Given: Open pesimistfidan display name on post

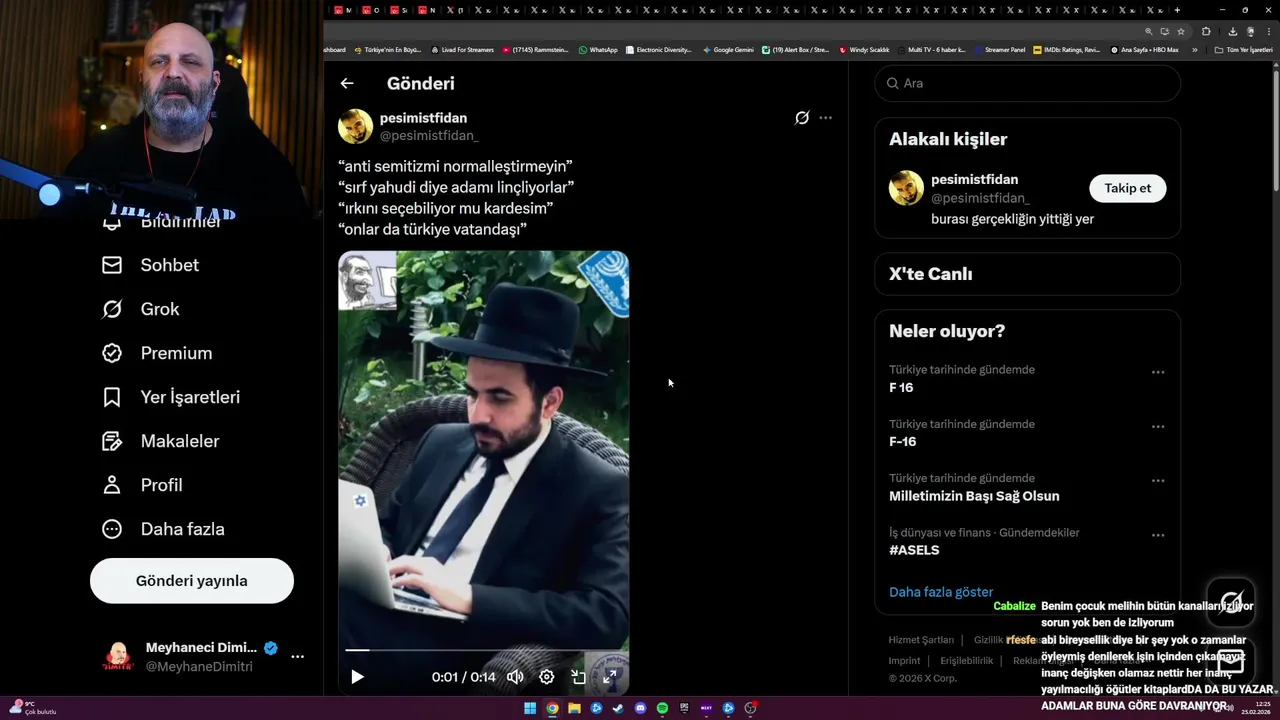Looking at the screenshot, I should (x=423, y=118).
